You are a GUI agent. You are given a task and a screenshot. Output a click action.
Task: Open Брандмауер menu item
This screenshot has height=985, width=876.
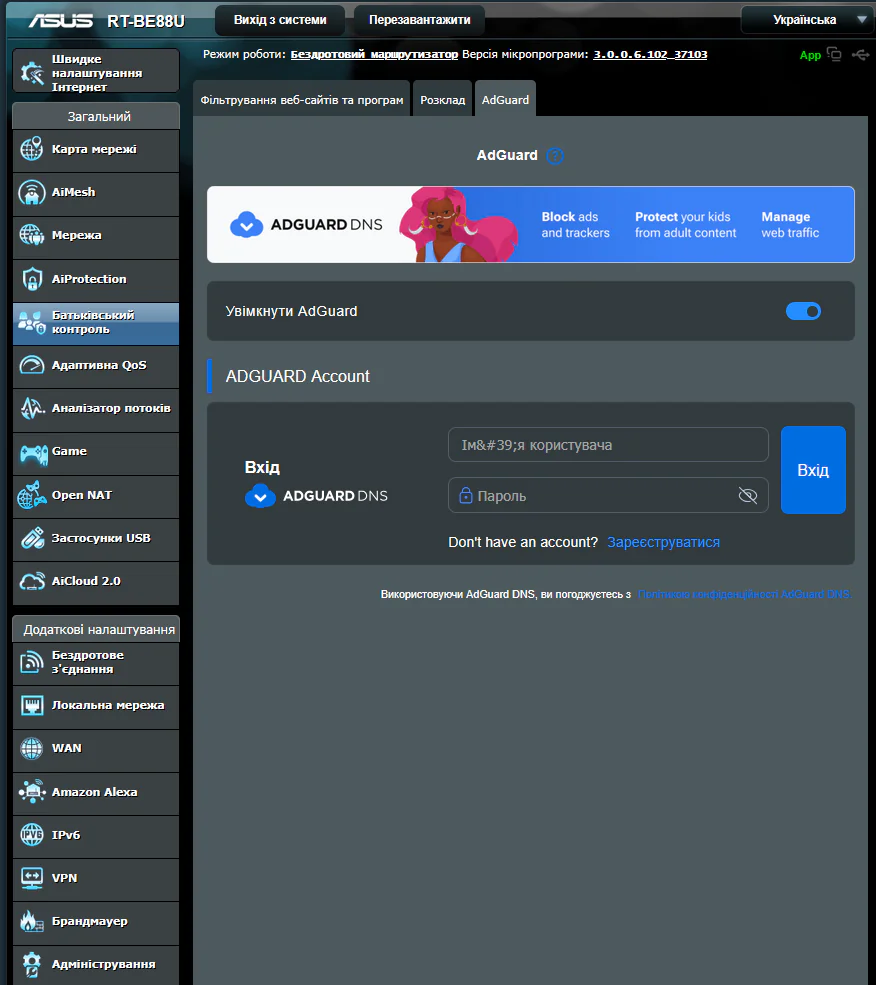[x=96, y=923]
